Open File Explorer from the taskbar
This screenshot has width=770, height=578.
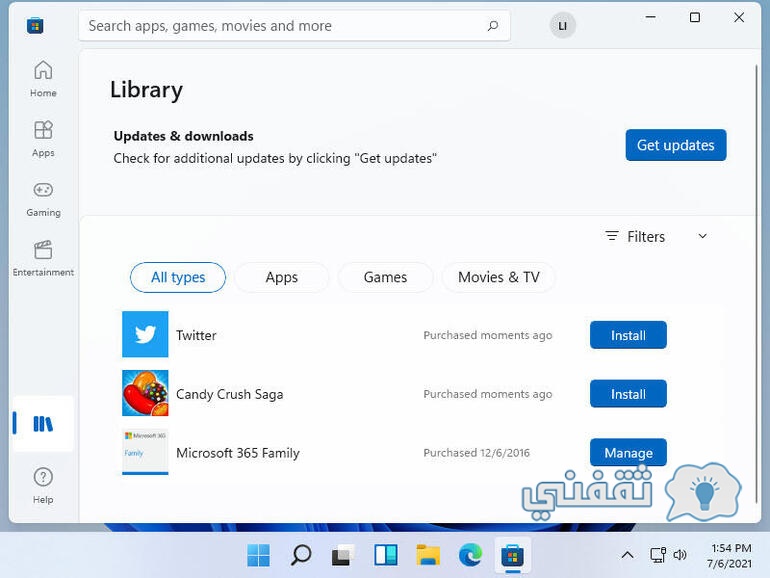pos(428,555)
